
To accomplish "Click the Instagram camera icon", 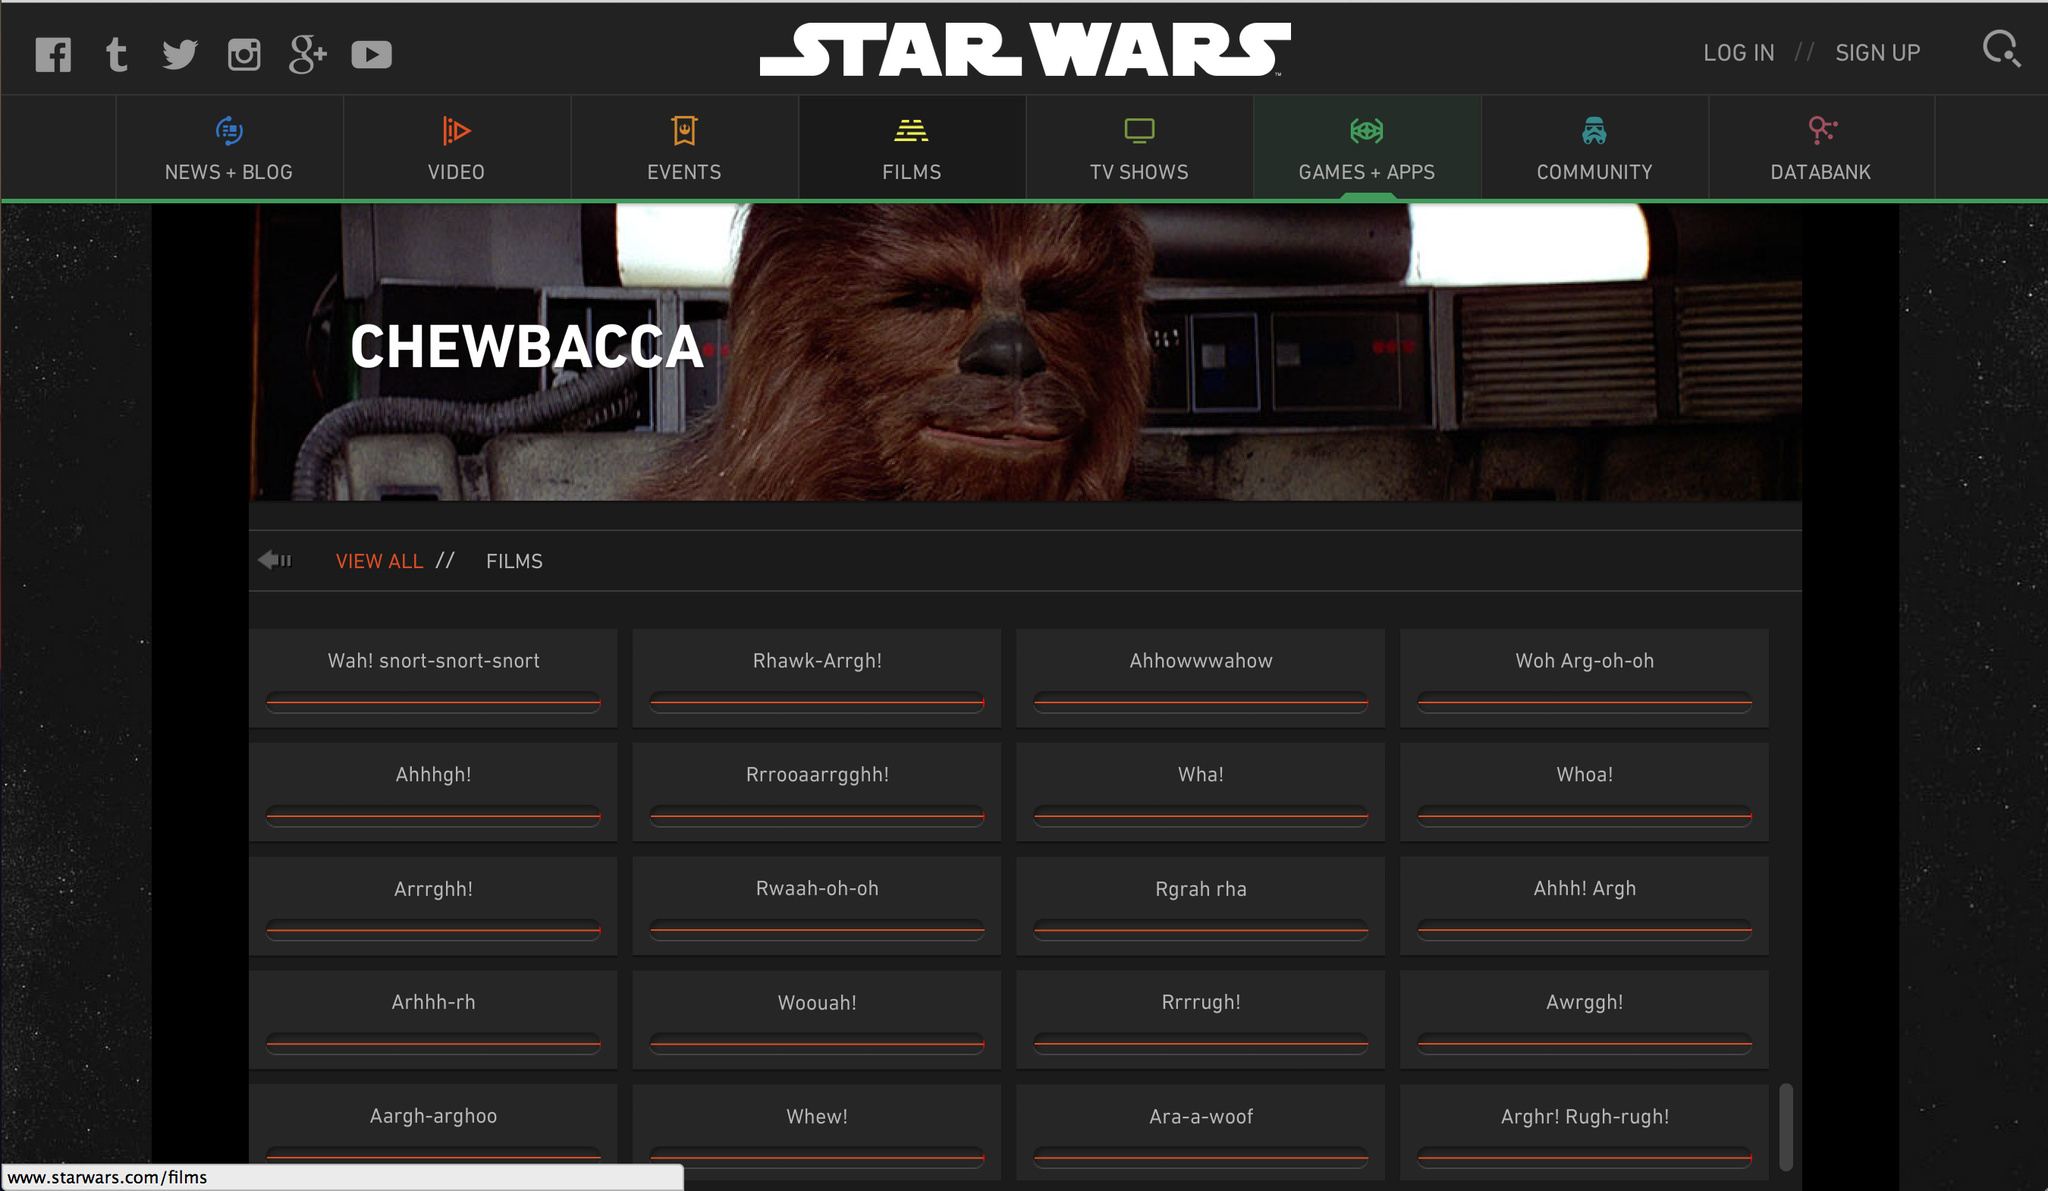I will click(x=243, y=54).
